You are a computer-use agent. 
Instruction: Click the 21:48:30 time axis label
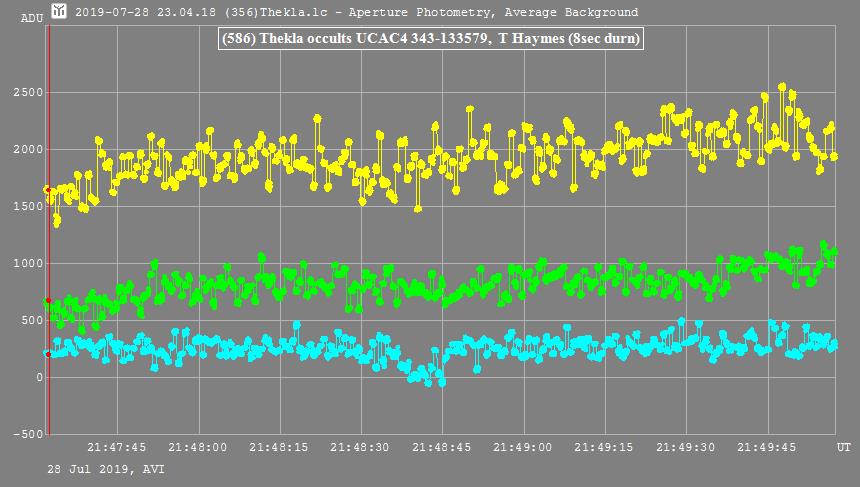click(x=361, y=448)
